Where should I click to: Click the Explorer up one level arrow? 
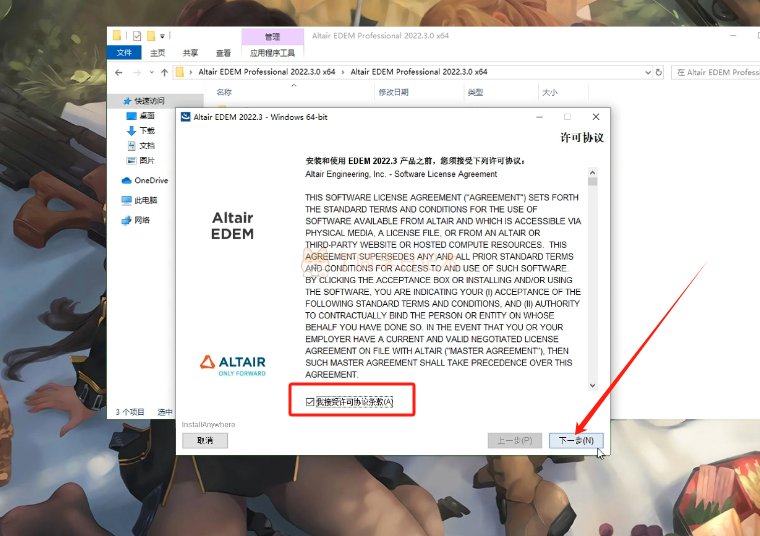coord(164,72)
